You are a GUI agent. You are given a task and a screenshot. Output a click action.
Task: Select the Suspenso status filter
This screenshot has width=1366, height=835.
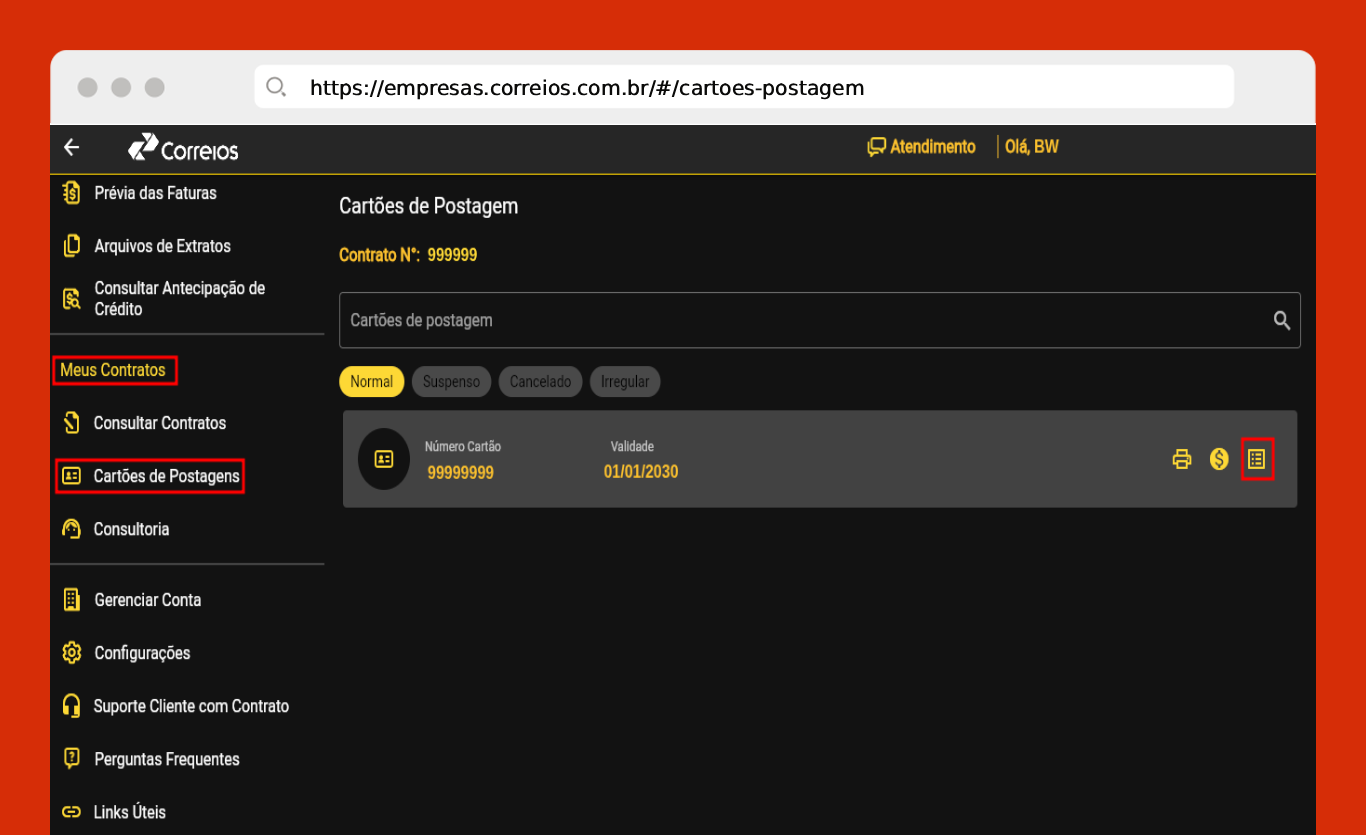(x=451, y=381)
